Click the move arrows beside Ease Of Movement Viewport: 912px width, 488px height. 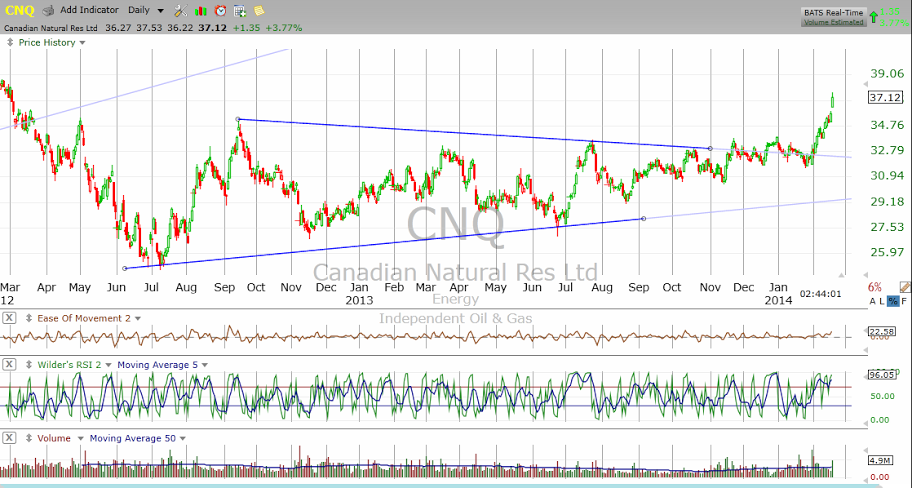(x=28, y=318)
